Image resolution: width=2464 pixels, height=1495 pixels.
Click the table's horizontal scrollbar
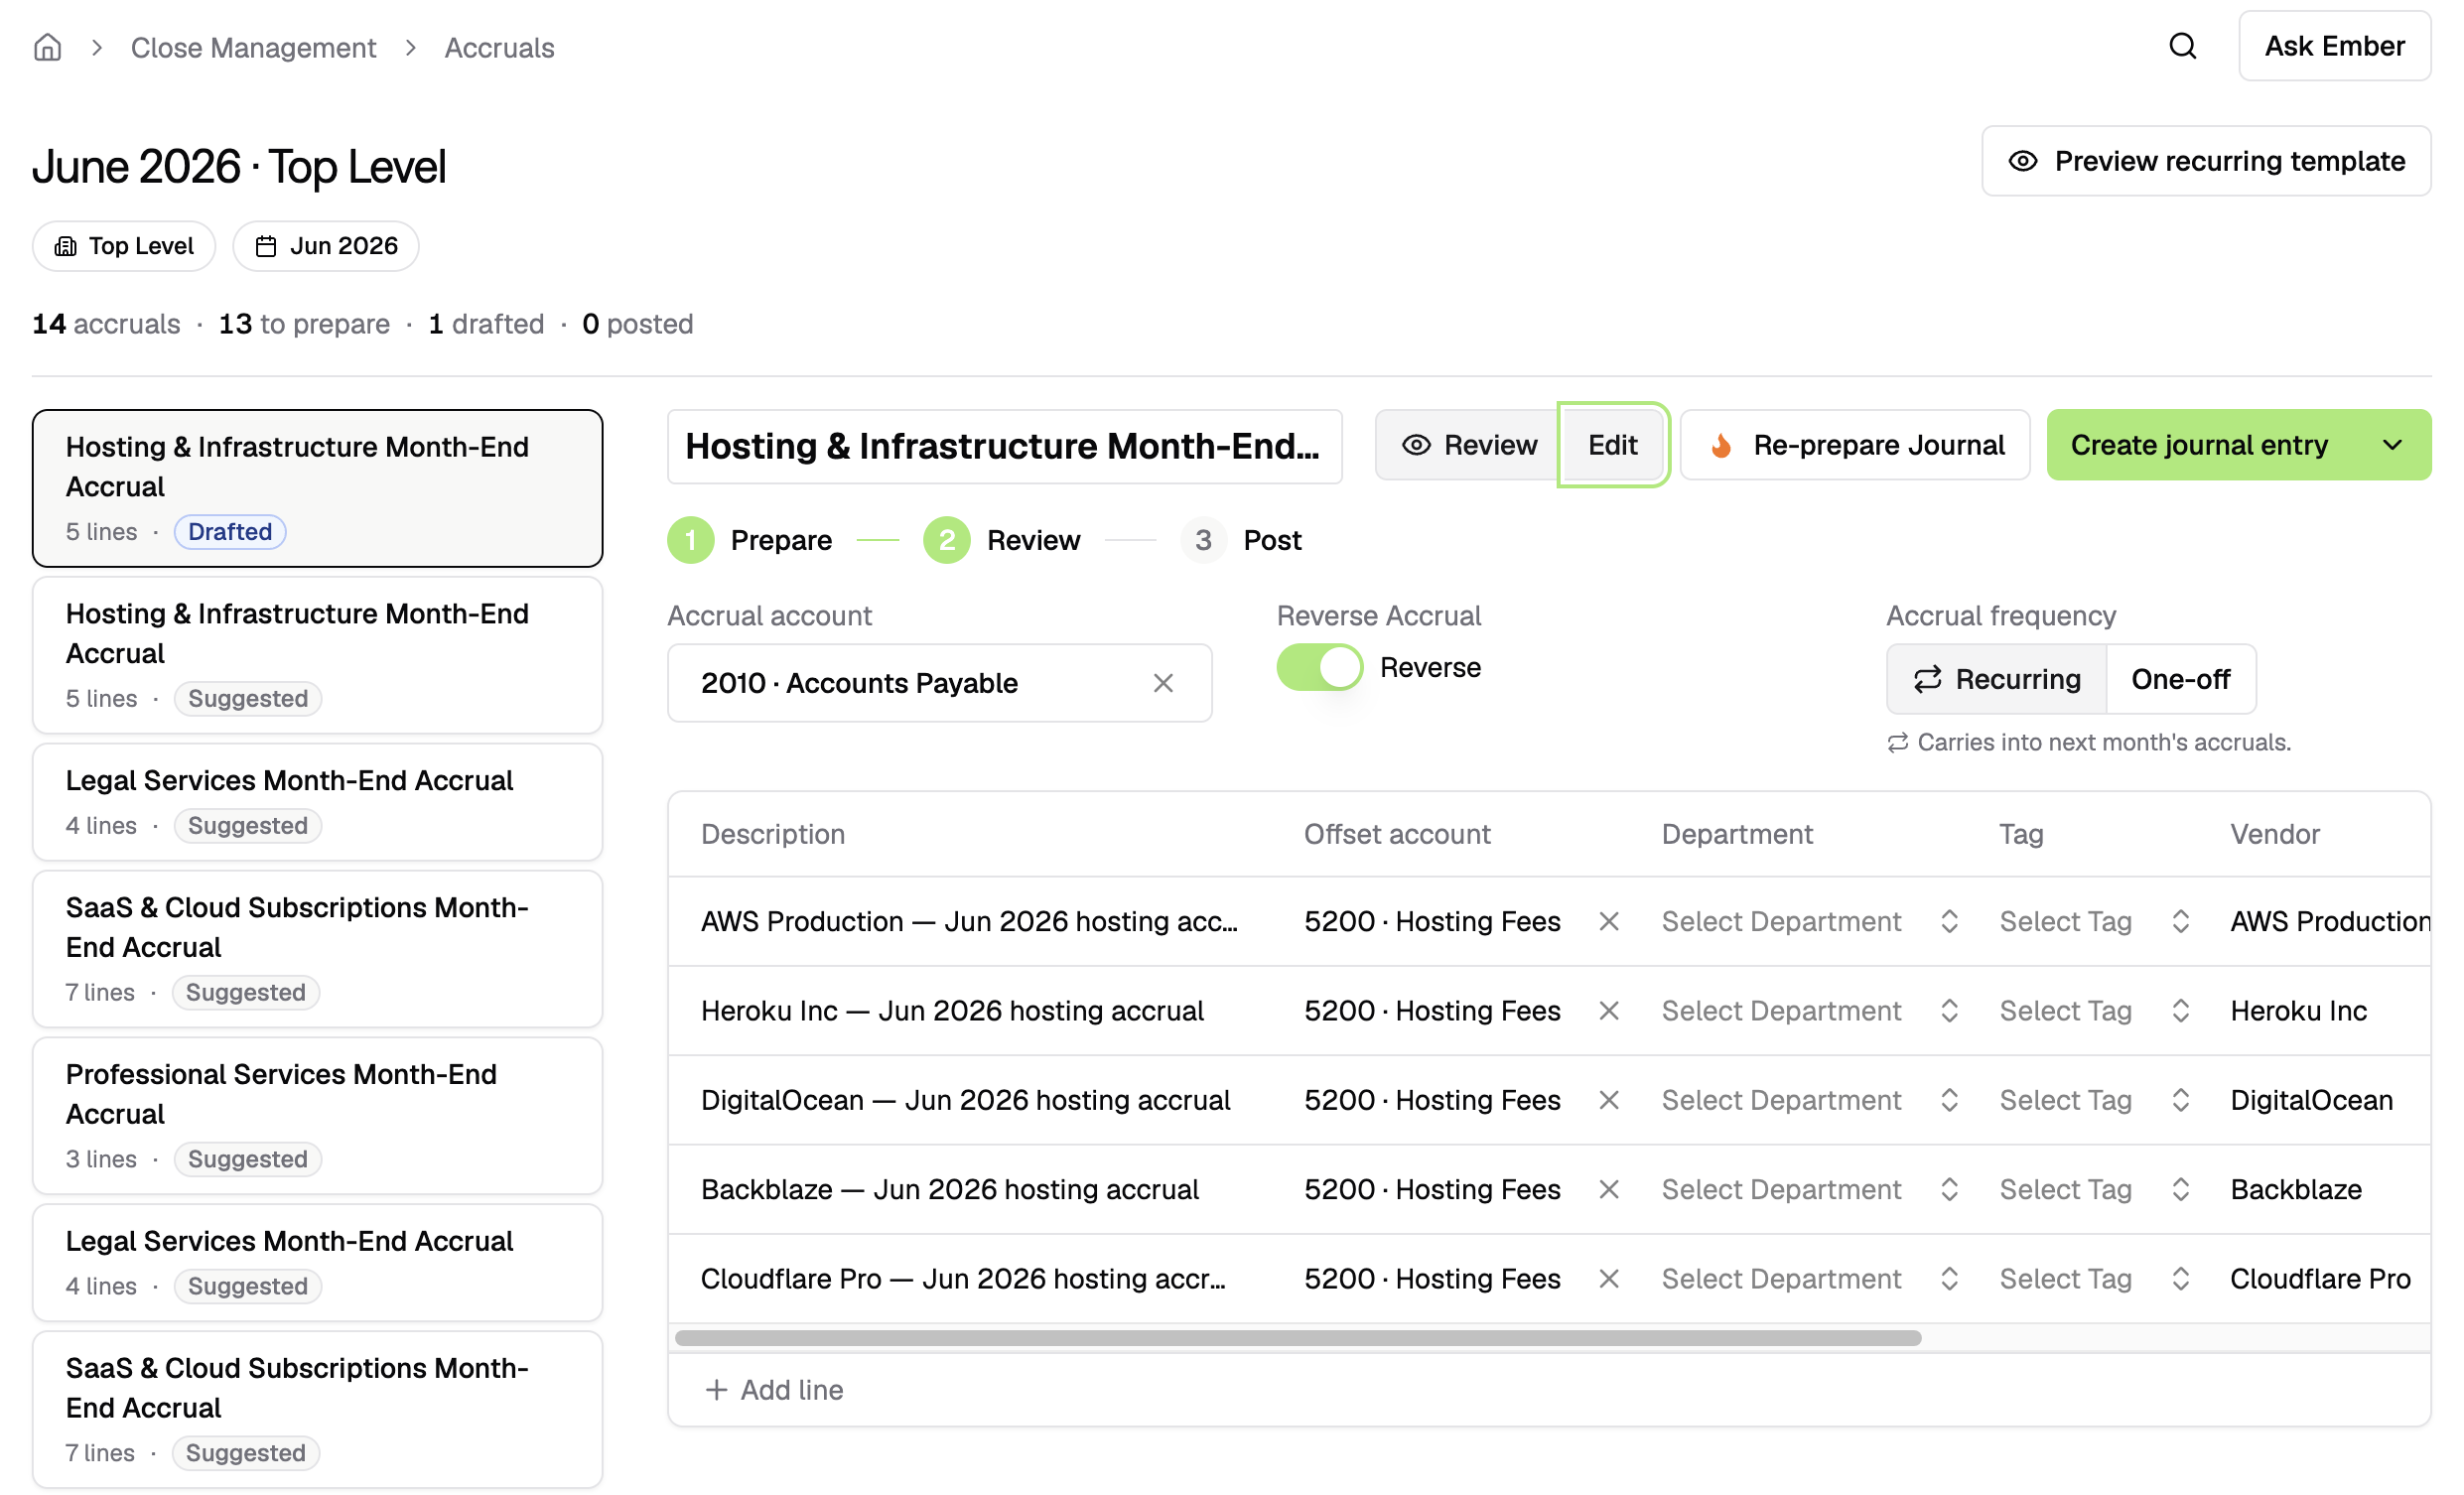[x=1298, y=1338]
